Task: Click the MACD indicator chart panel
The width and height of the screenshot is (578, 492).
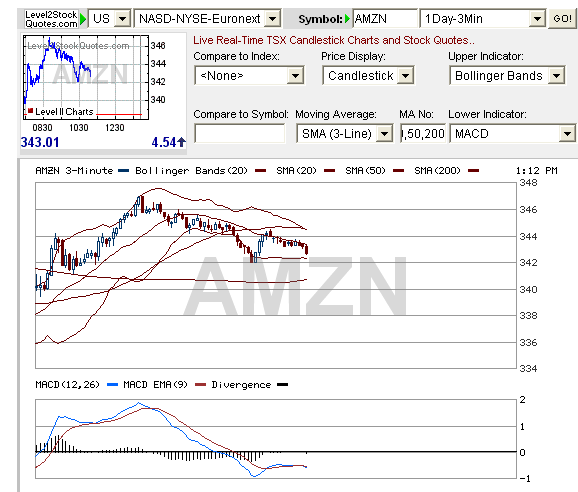Action: tap(276, 439)
